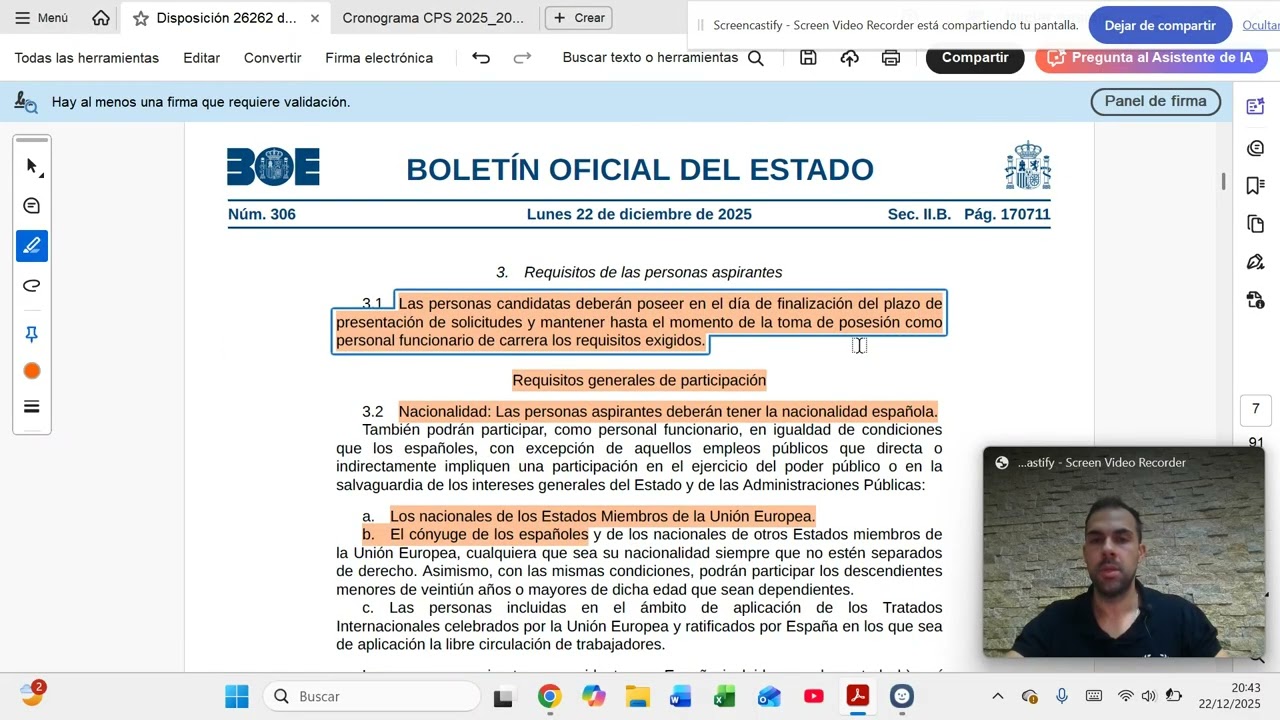Open File Explorer from taskbar
The width and height of the screenshot is (1280, 720).
(638, 696)
